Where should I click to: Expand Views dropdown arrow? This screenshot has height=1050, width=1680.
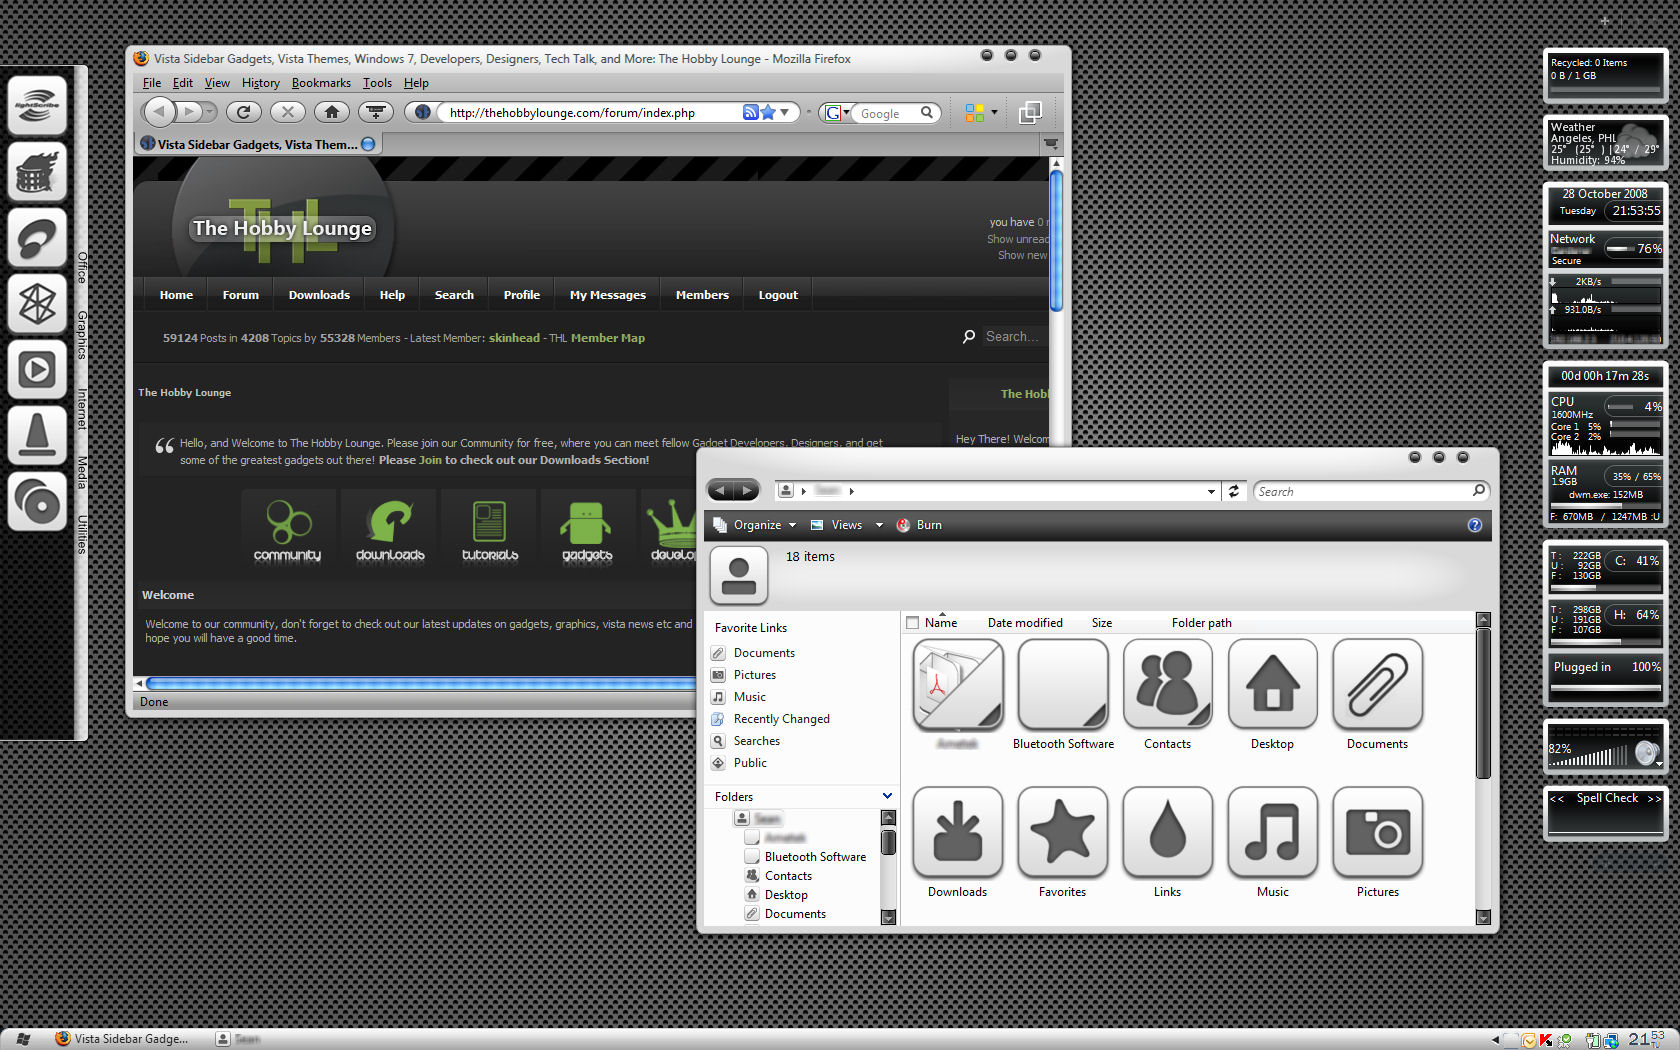point(879,525)
